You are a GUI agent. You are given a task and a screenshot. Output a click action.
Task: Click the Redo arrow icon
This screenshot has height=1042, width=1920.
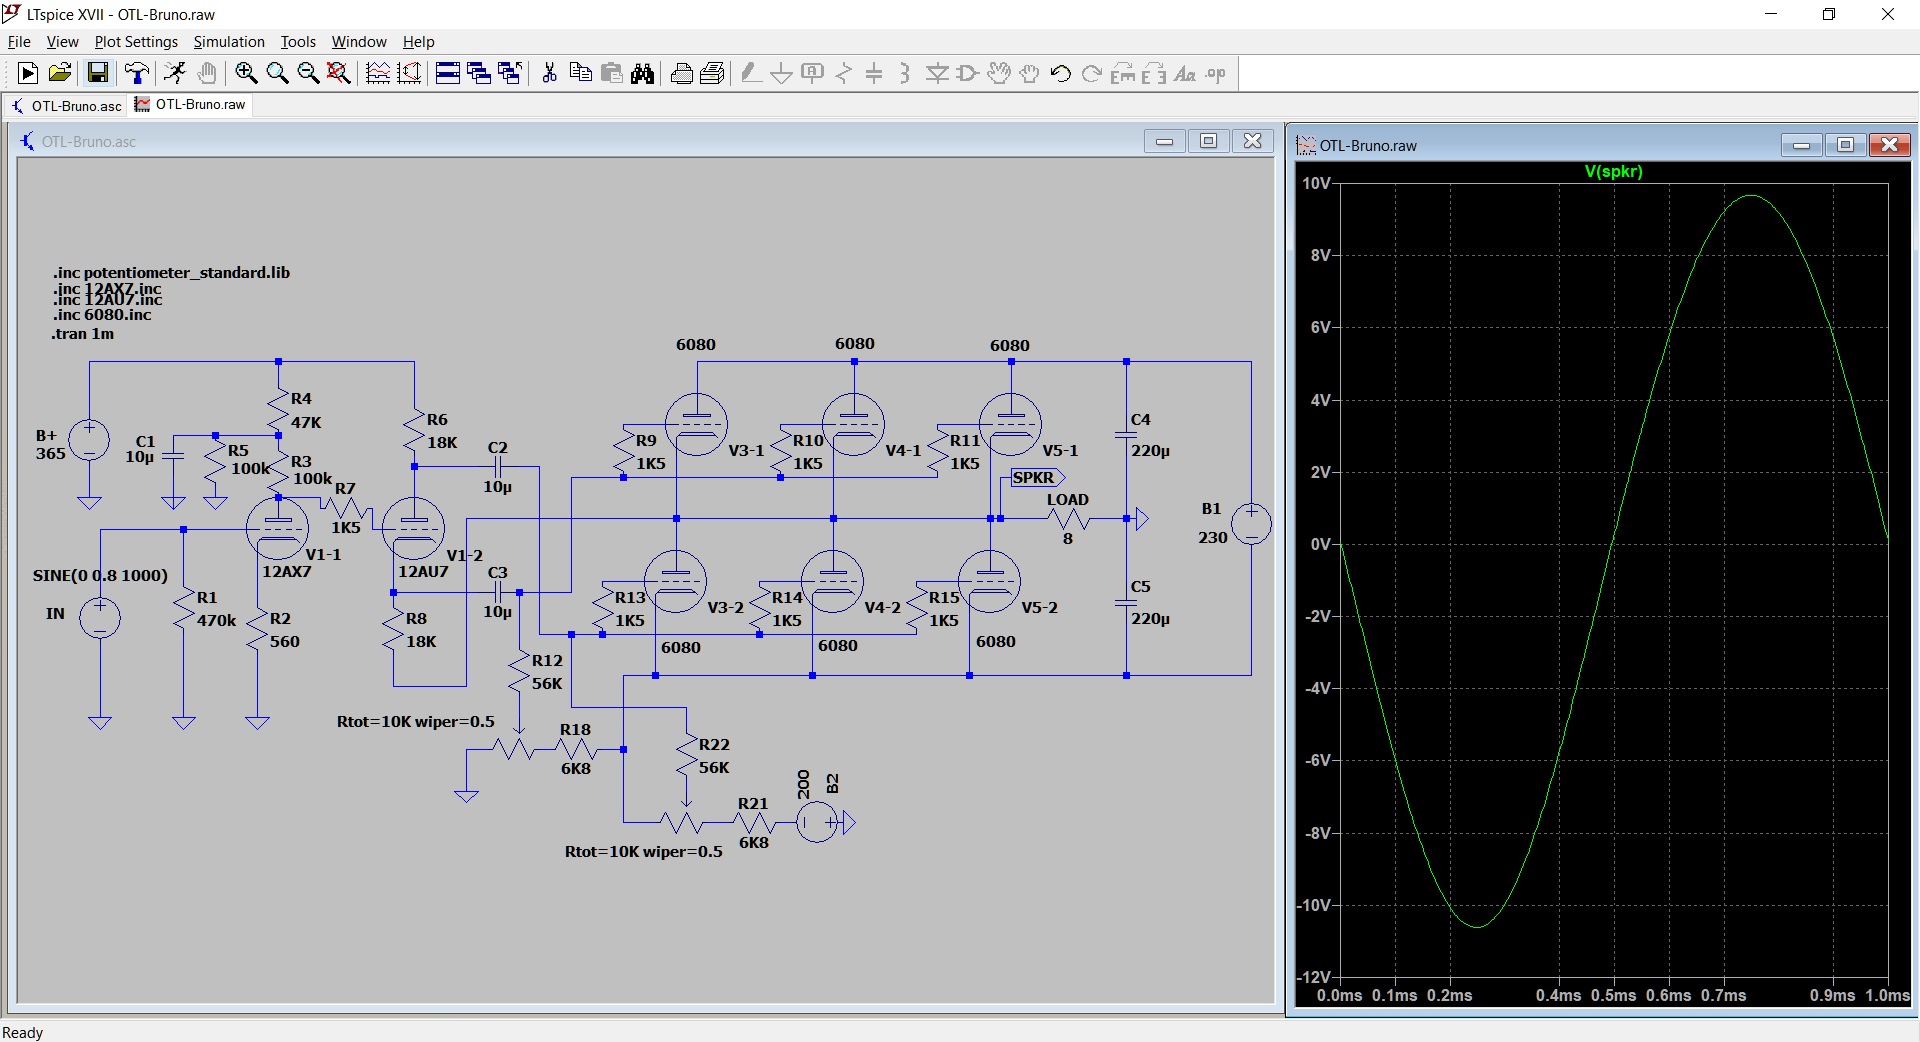point(1092,73)
